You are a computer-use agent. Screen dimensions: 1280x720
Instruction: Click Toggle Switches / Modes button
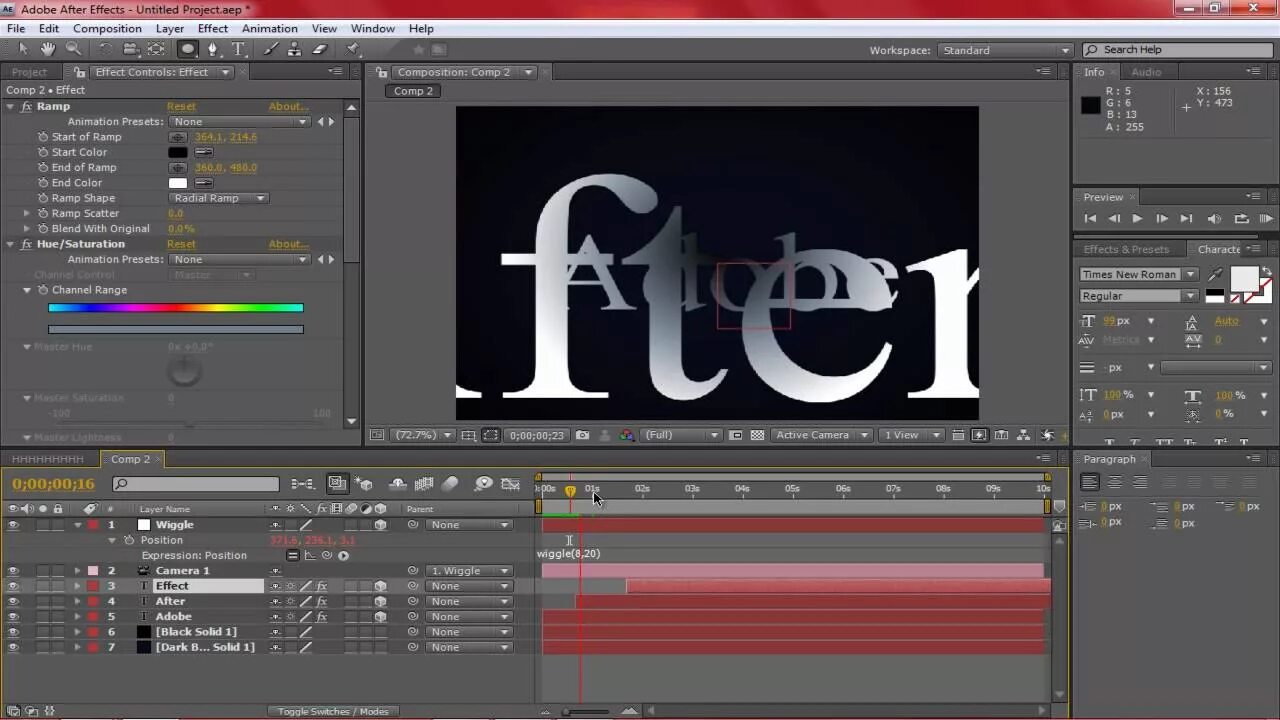[333, 712]
